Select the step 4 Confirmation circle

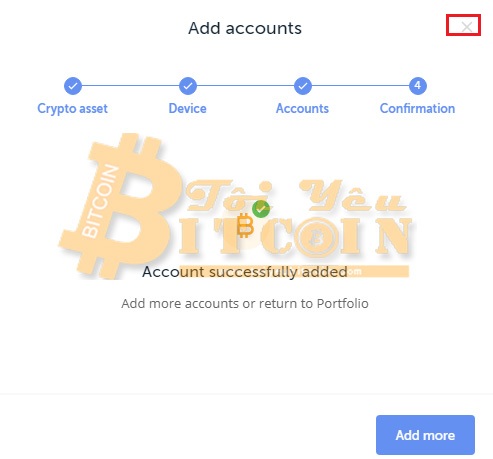point(417,86)
